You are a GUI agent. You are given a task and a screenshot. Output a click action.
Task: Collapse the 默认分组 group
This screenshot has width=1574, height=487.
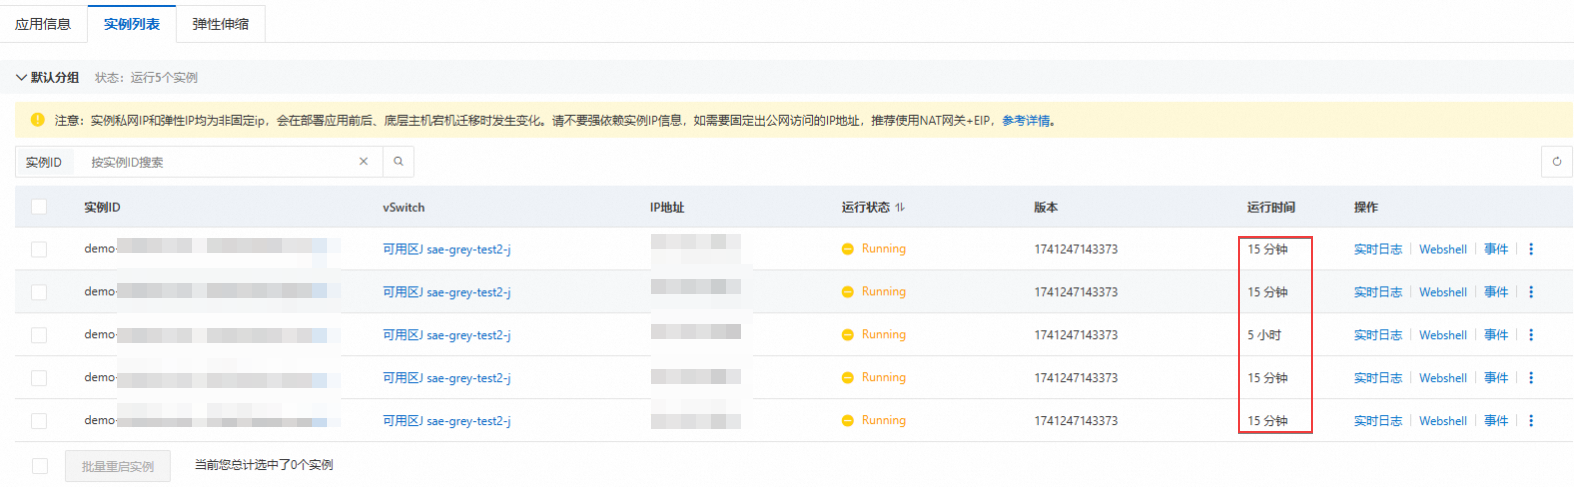click(x=21, y=77)
